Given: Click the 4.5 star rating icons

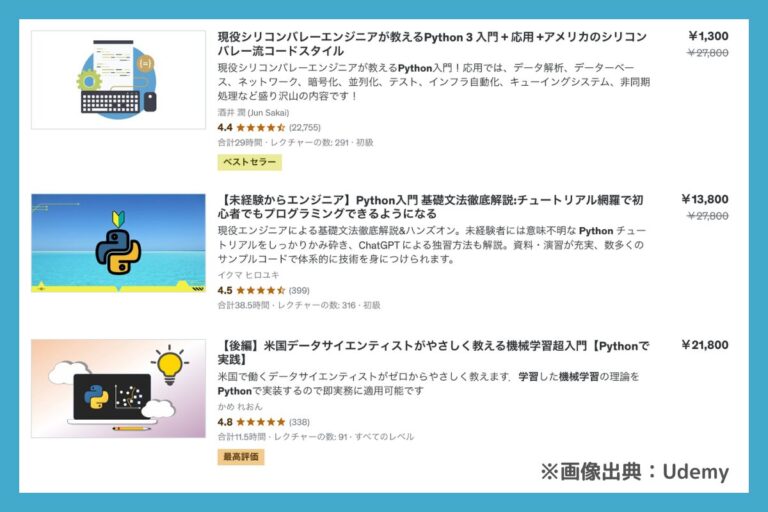Looking at the screenshot, I should tap(261, 291).
